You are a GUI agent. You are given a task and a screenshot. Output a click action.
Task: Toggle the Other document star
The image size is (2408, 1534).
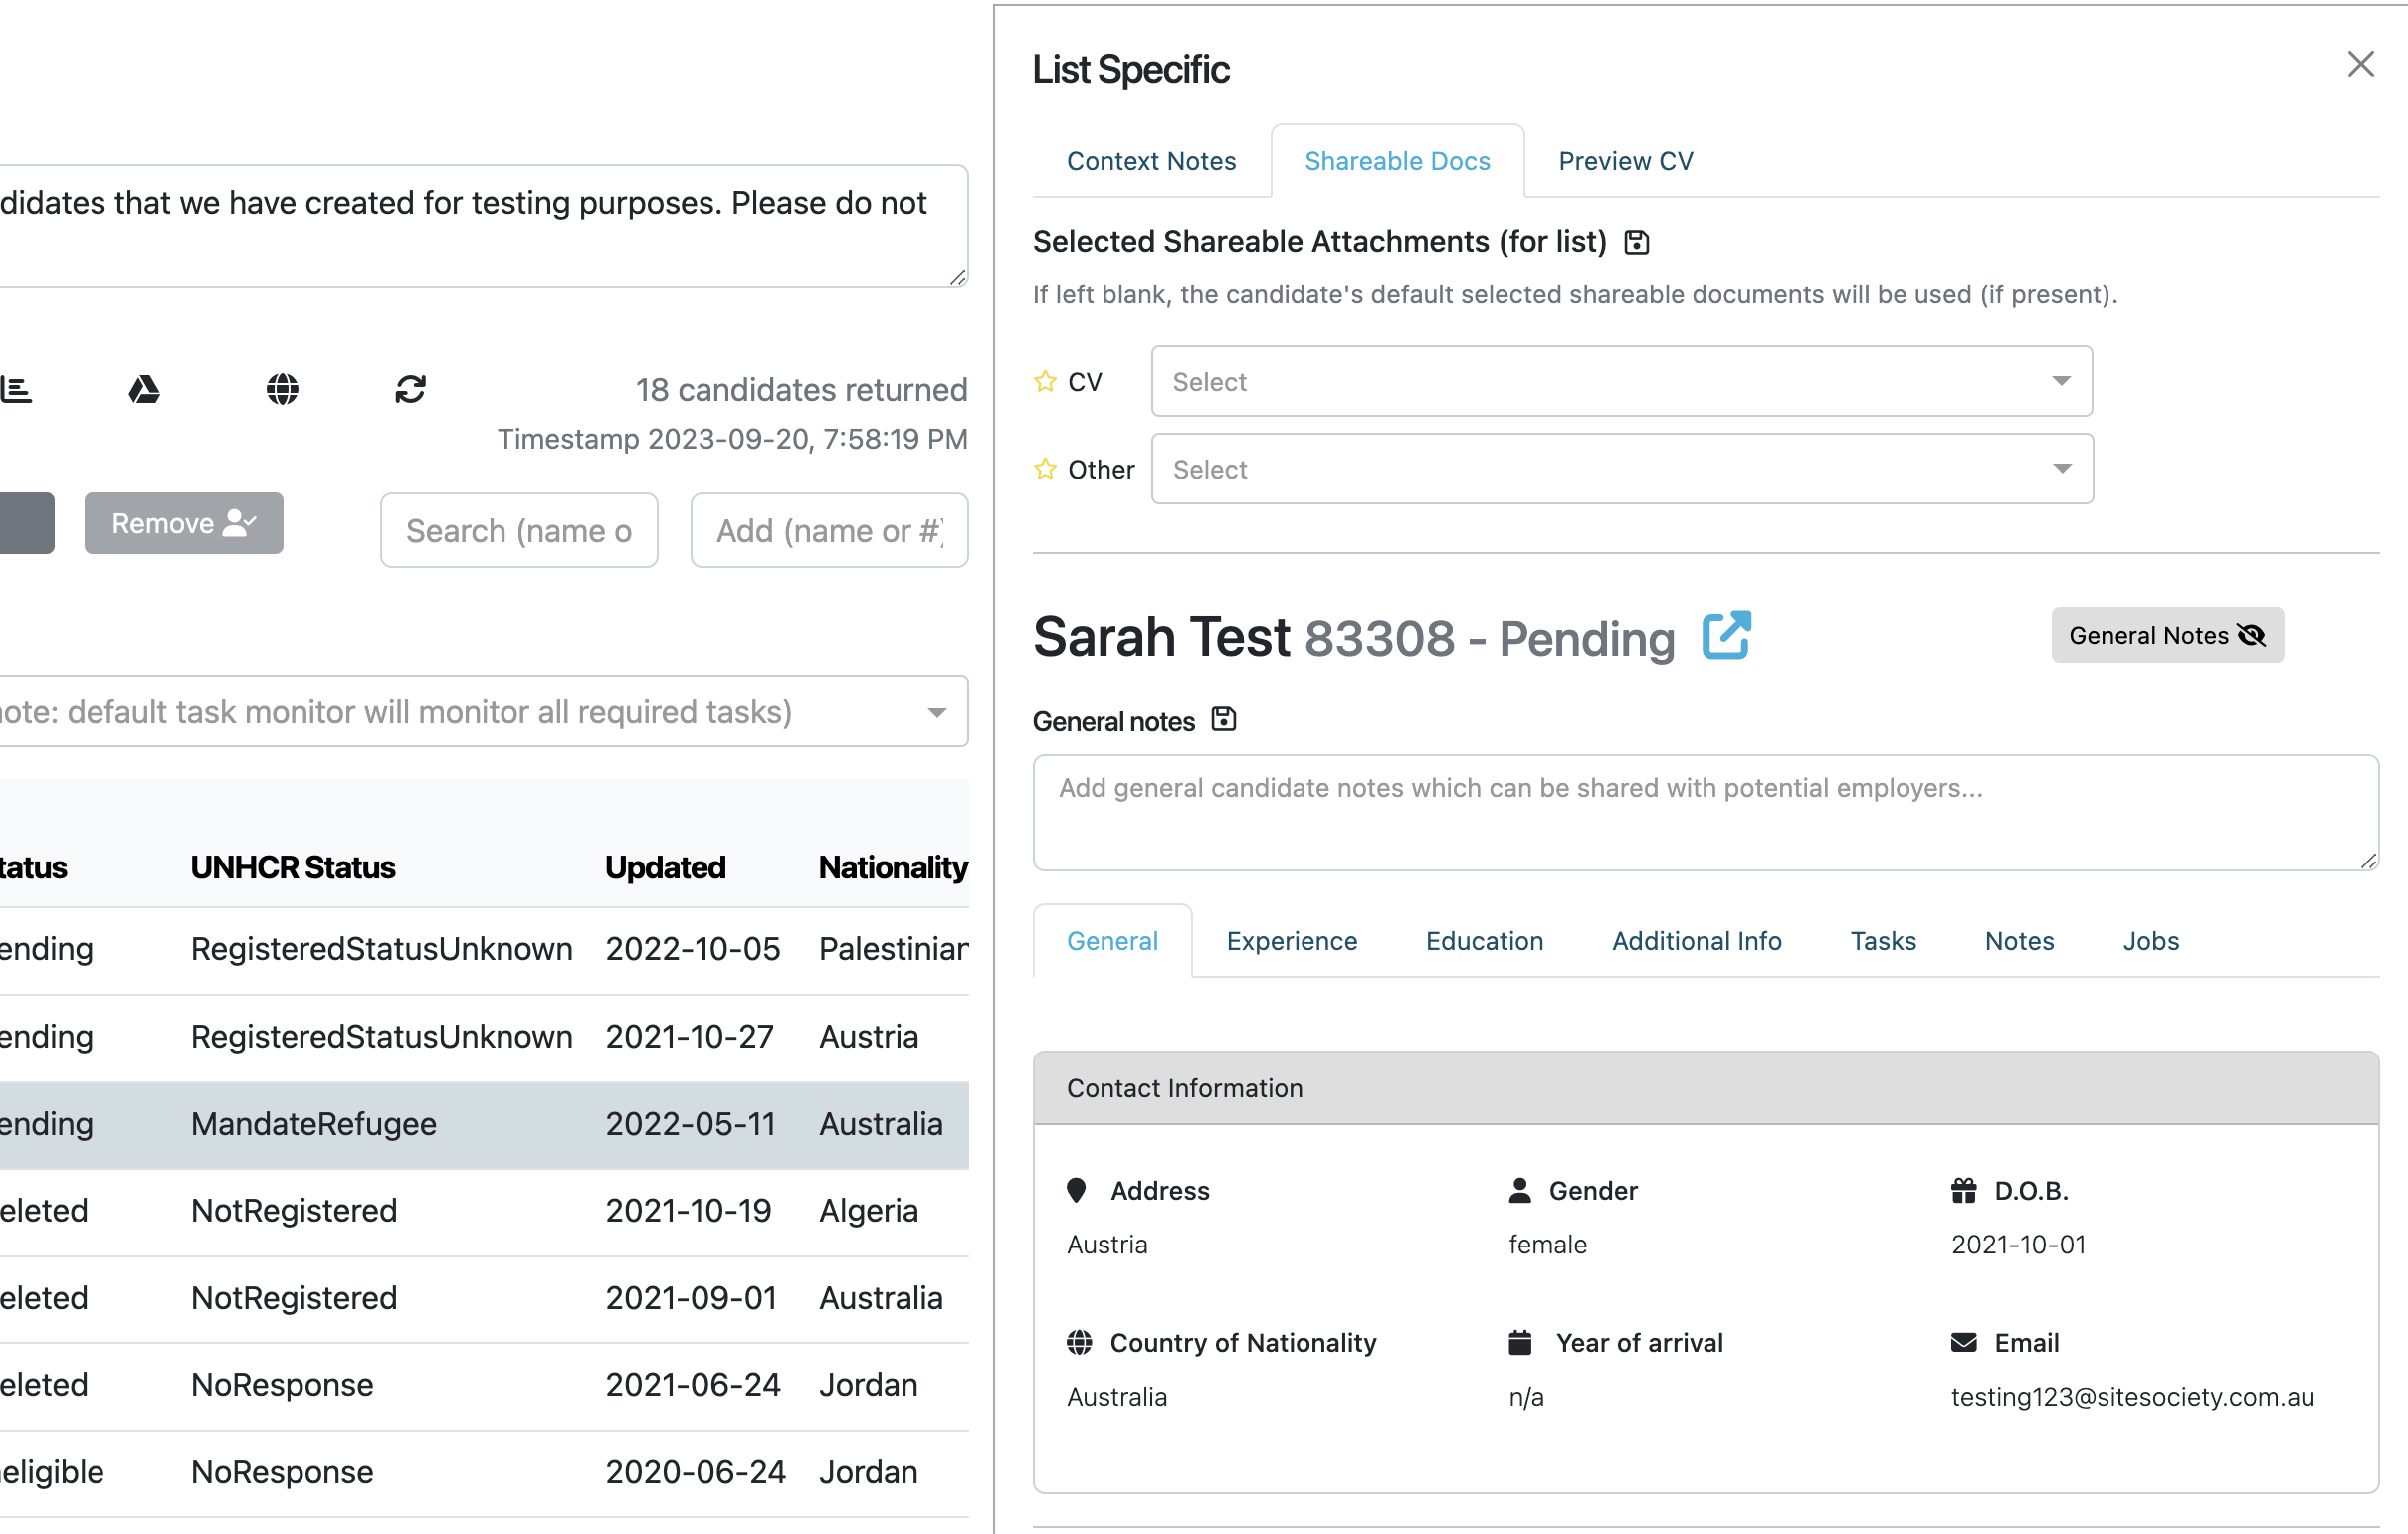coord(1045,469)
